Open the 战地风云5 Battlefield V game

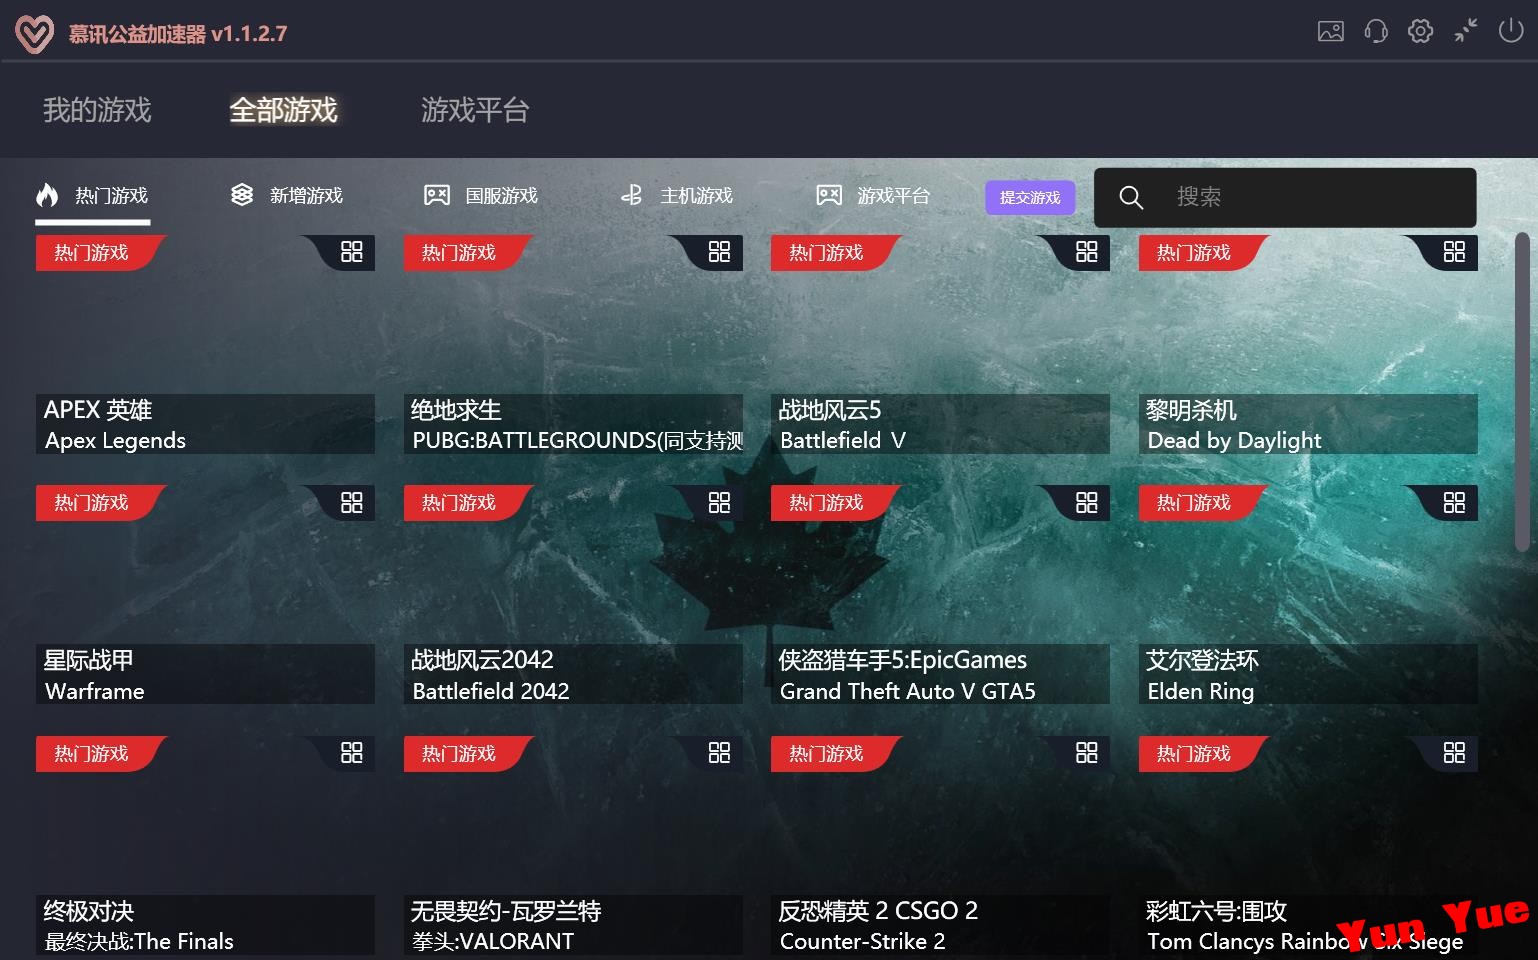click(940, 344)
